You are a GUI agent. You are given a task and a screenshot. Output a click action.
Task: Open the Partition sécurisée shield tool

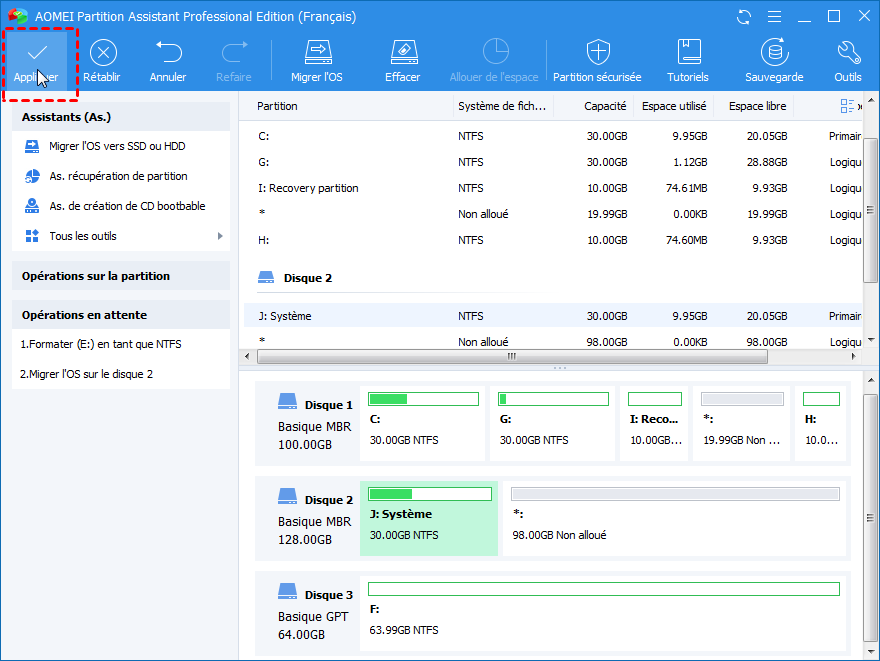597,53
